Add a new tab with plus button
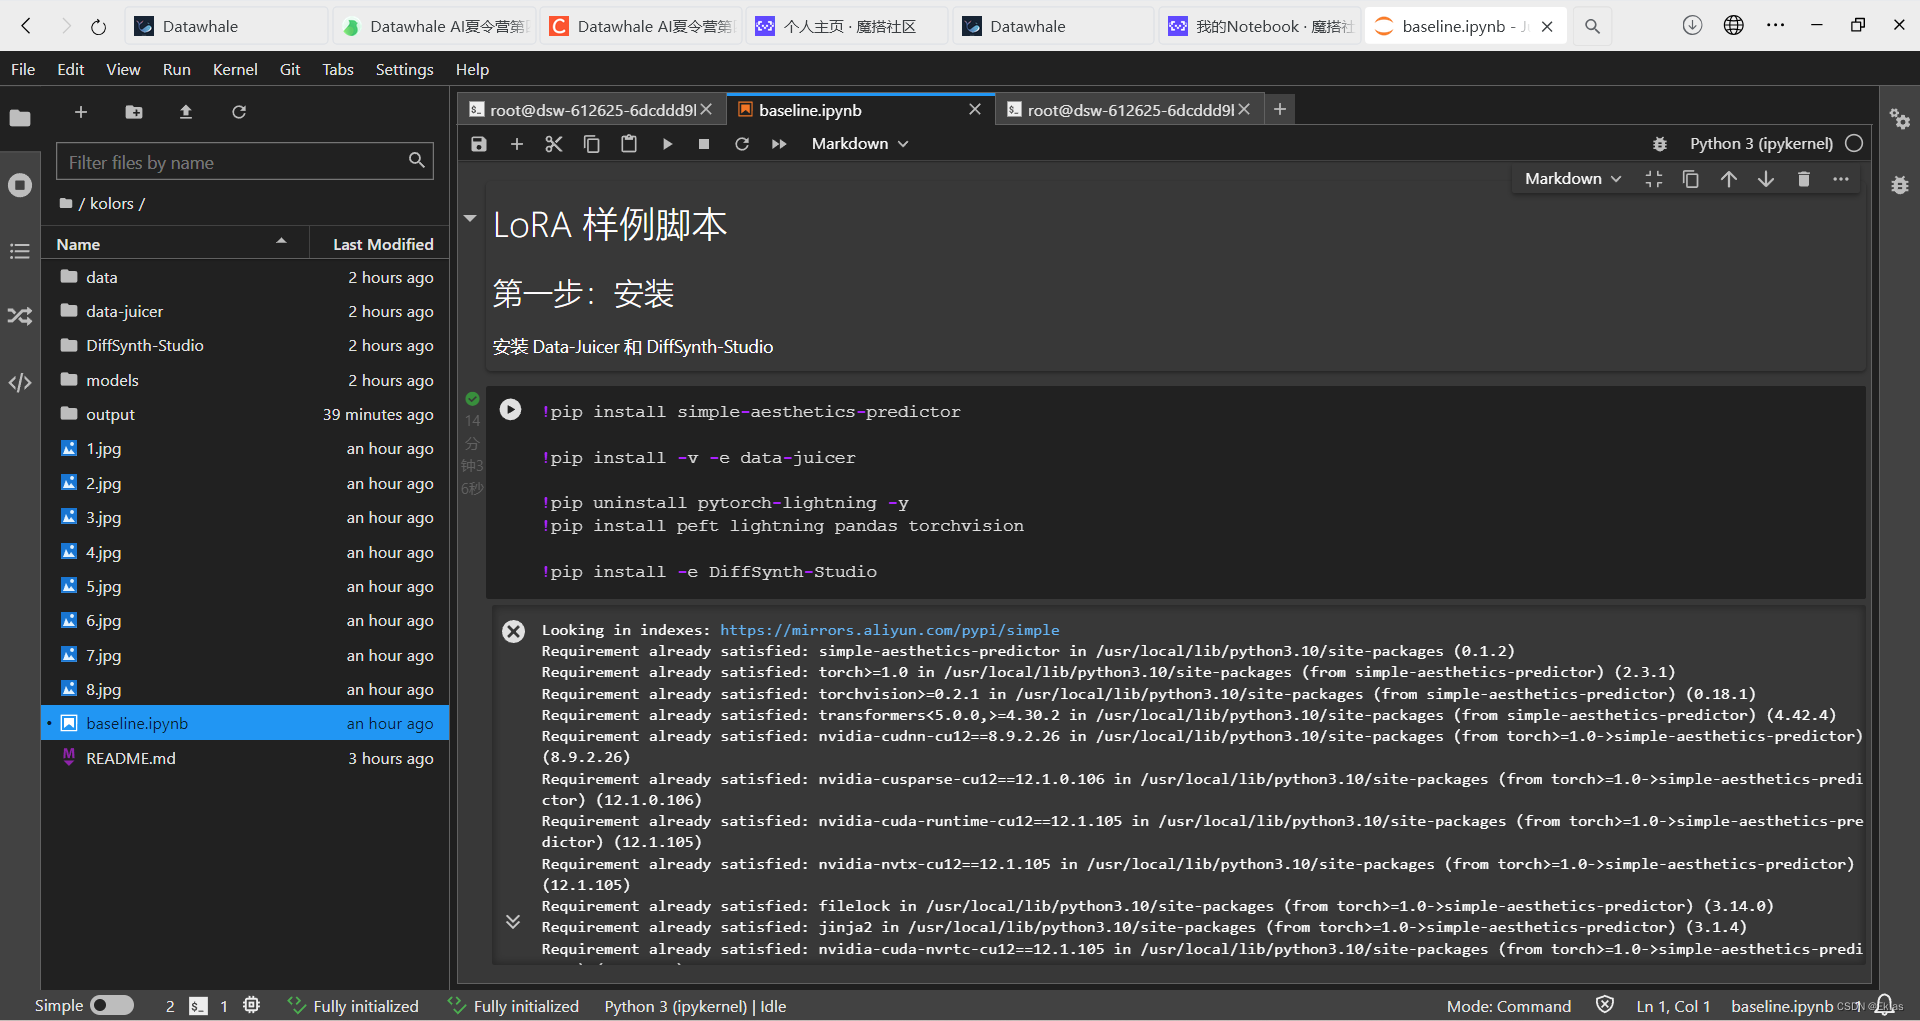 pos(1280,109)
